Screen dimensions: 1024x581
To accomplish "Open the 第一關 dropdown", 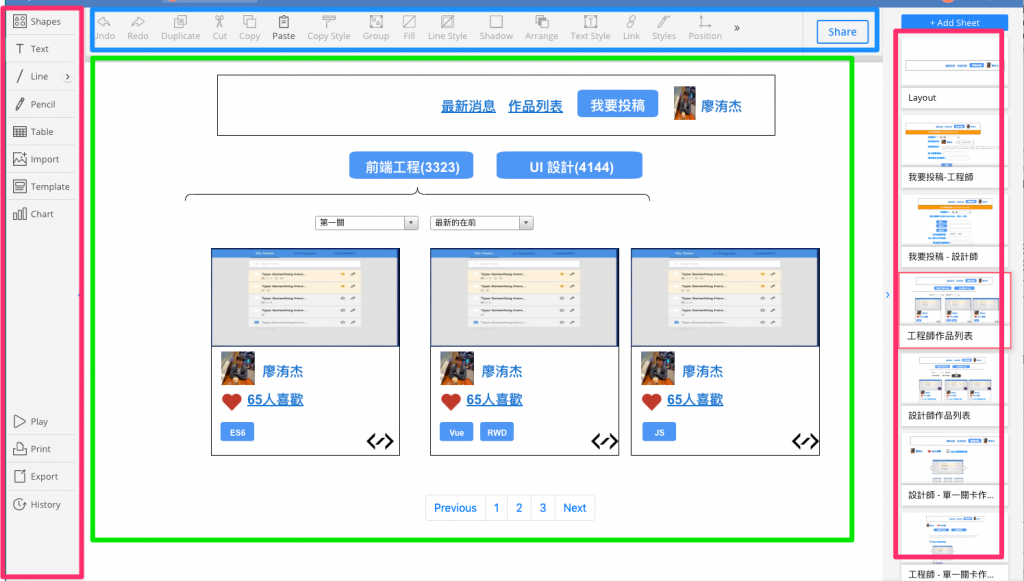I will pos(366,223).
